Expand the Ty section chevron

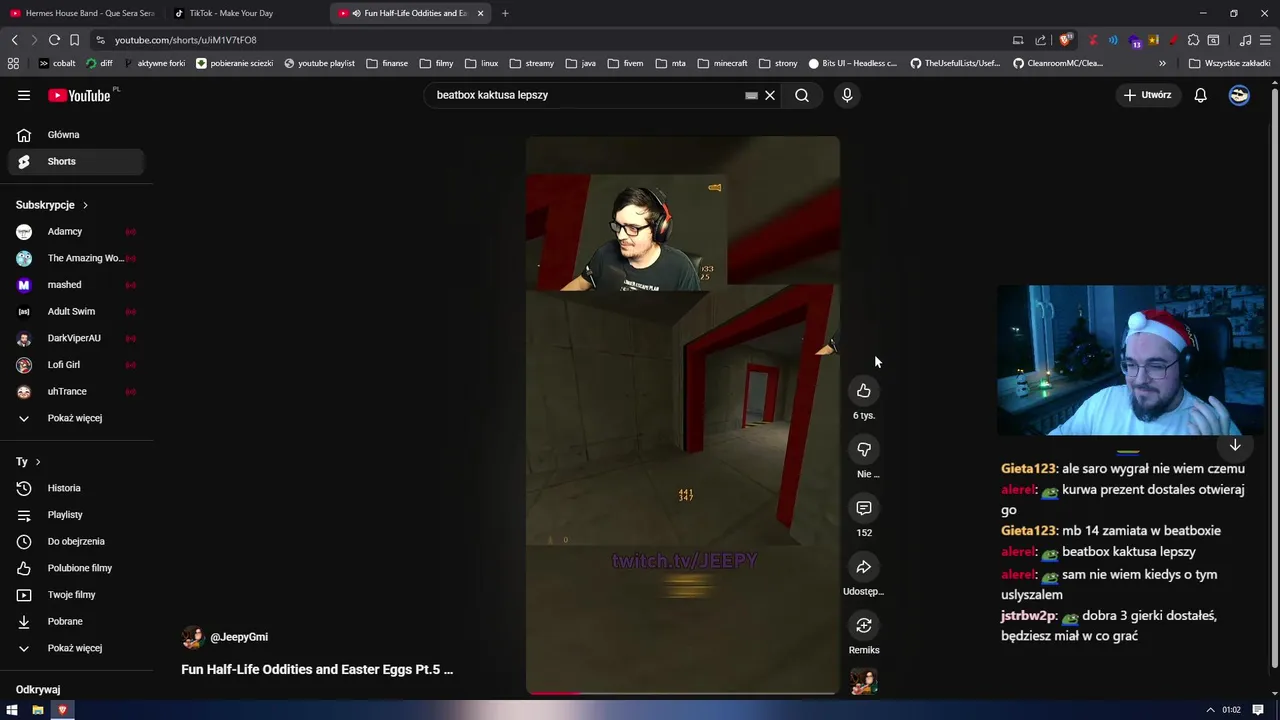coord(38,462)
